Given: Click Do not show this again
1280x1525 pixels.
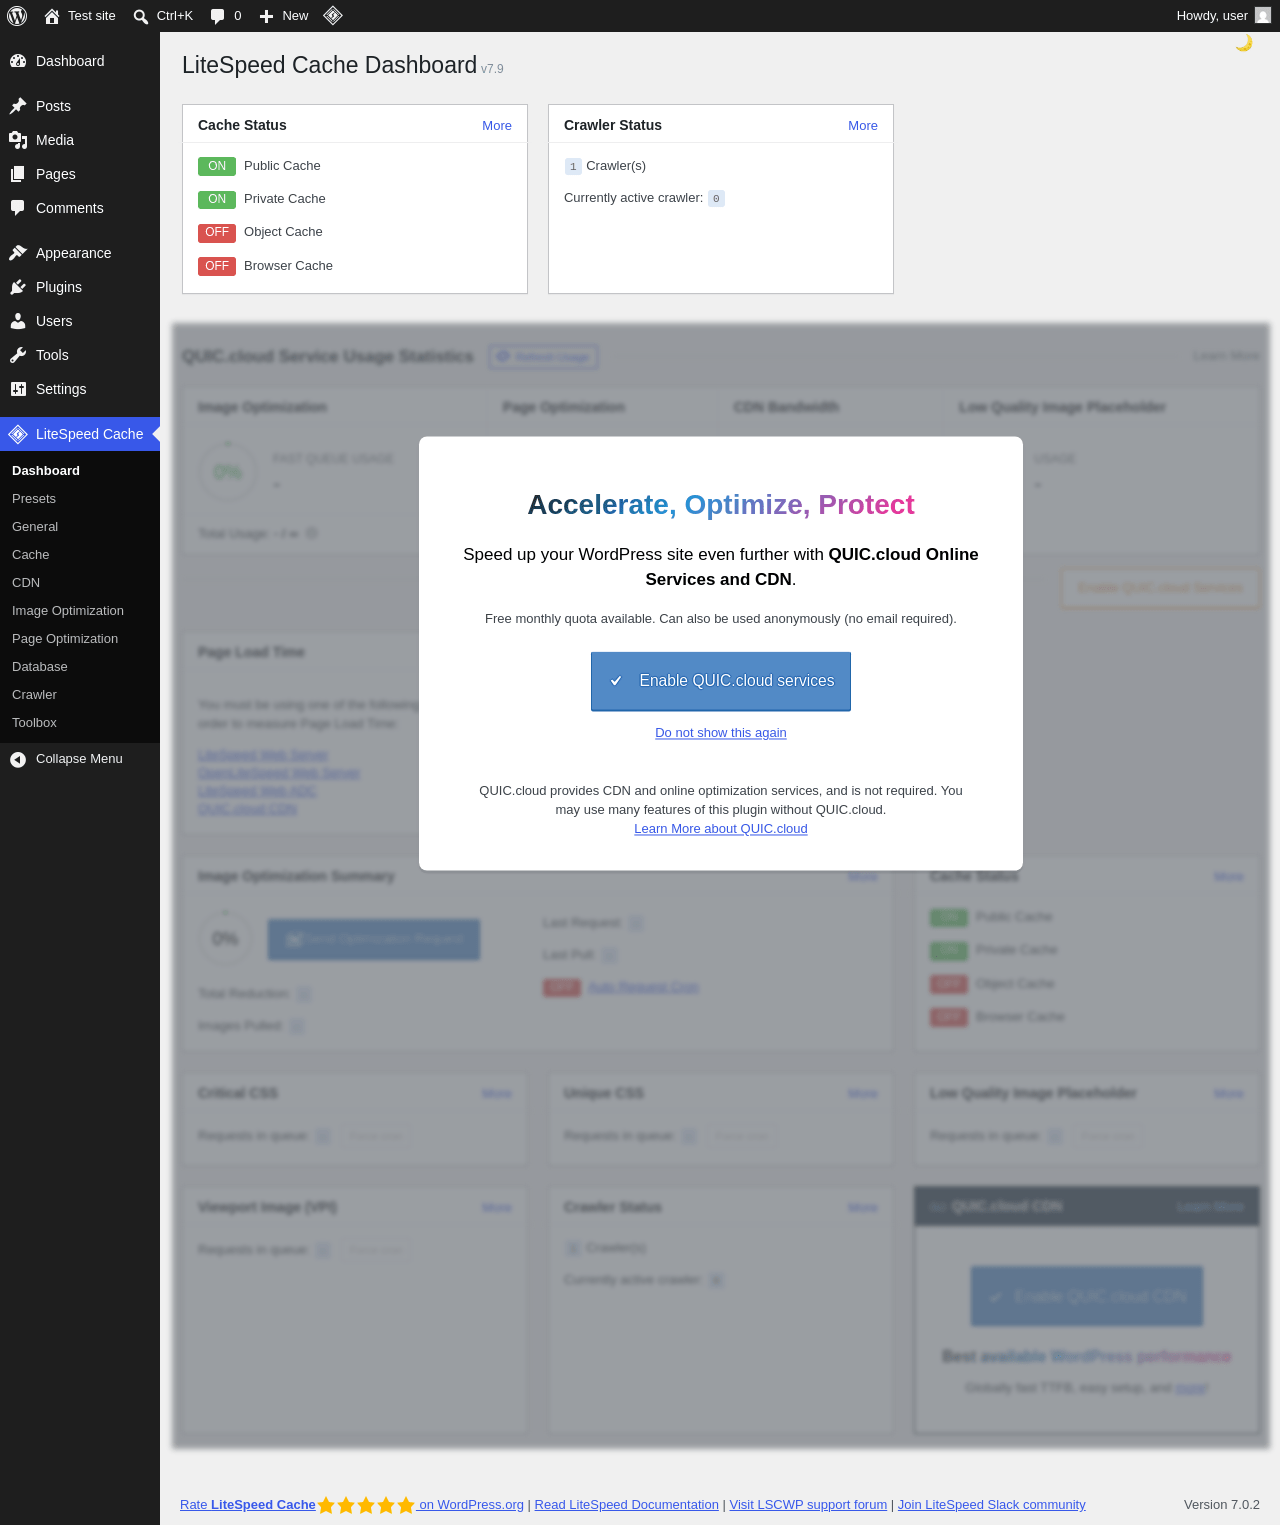Looking at the screenshot, I should pyautogui.click(x=721, y=733).
